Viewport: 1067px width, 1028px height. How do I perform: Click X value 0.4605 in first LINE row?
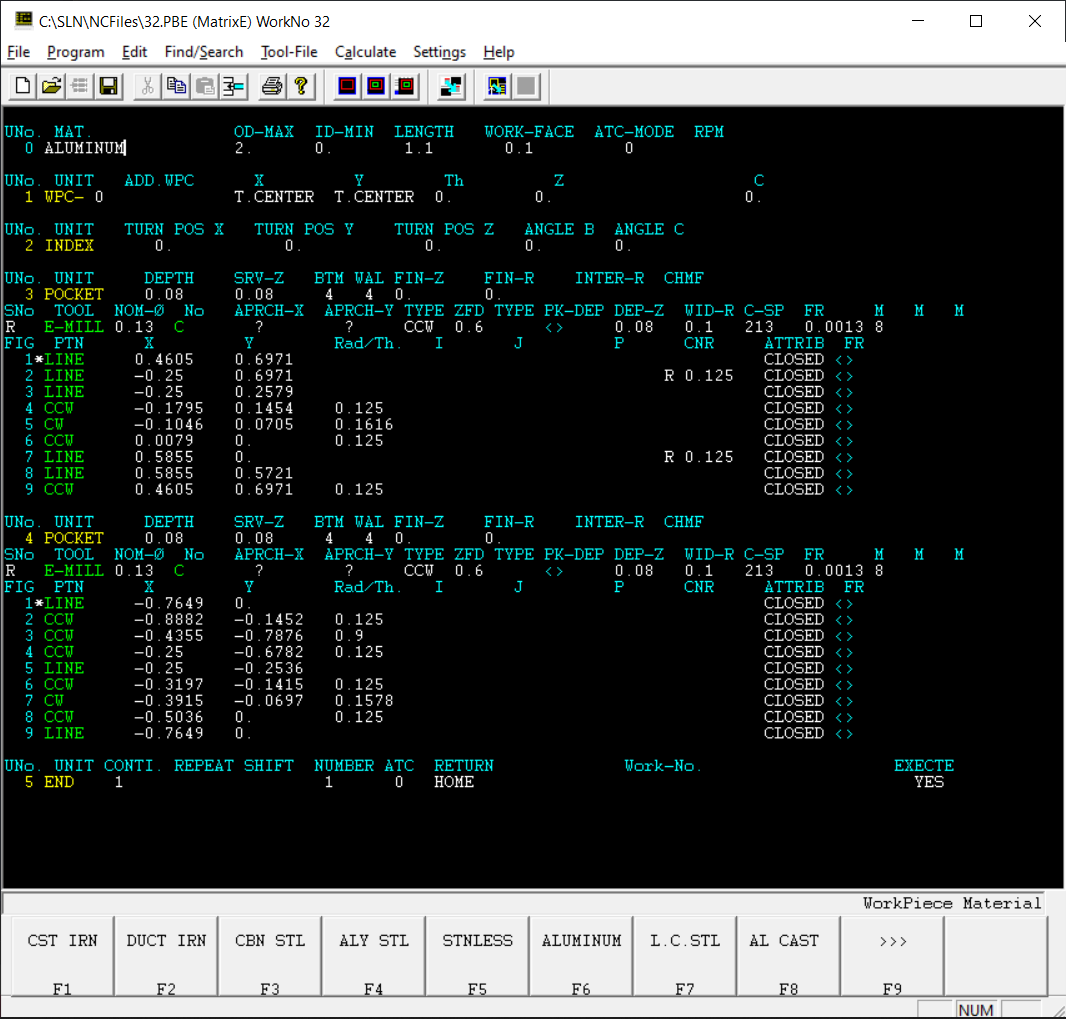(x=164, y=359)
